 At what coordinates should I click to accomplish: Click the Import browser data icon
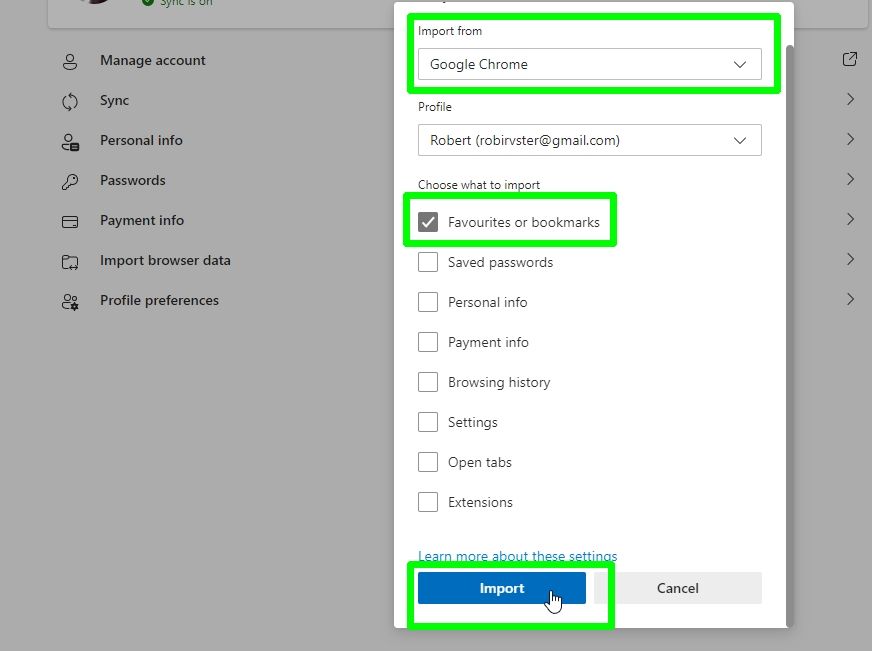coord(69,260)
